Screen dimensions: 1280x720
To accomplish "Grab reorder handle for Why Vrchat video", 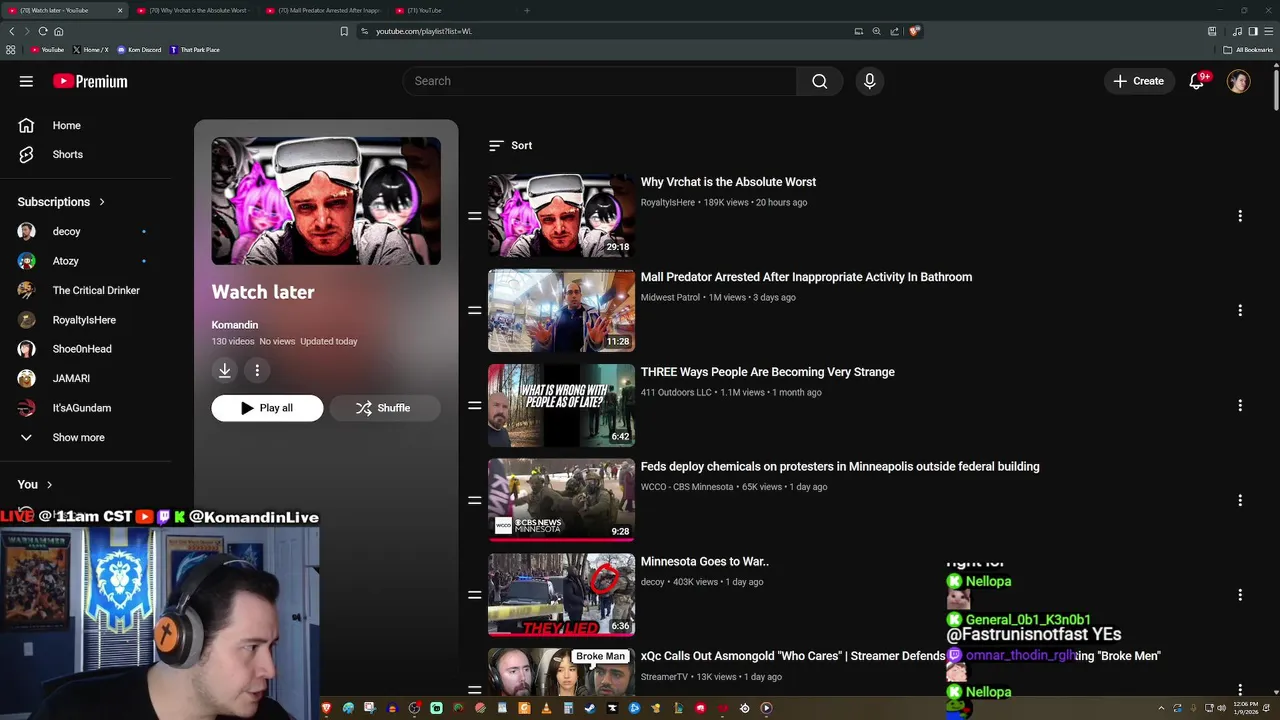I will pyautogui.click(x=475, y=216).
